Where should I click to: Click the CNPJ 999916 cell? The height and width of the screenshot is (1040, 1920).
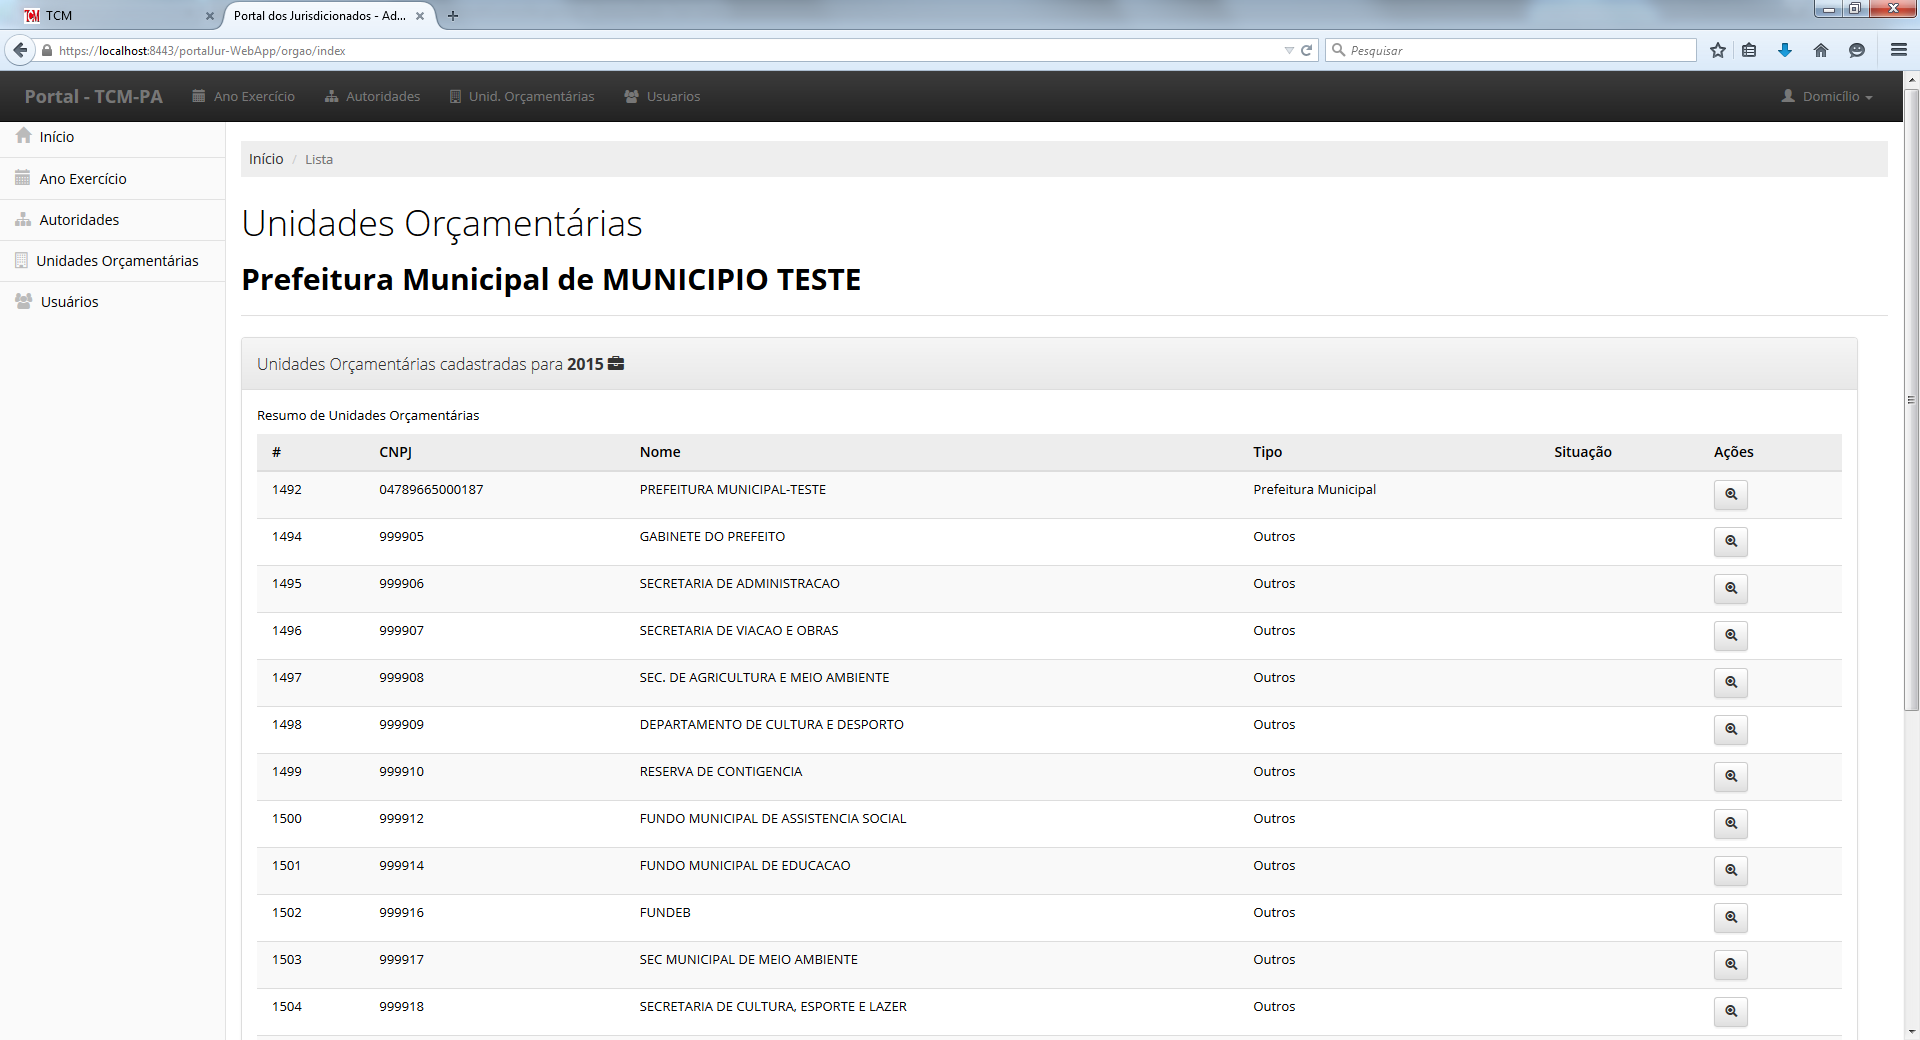point(402,913)
